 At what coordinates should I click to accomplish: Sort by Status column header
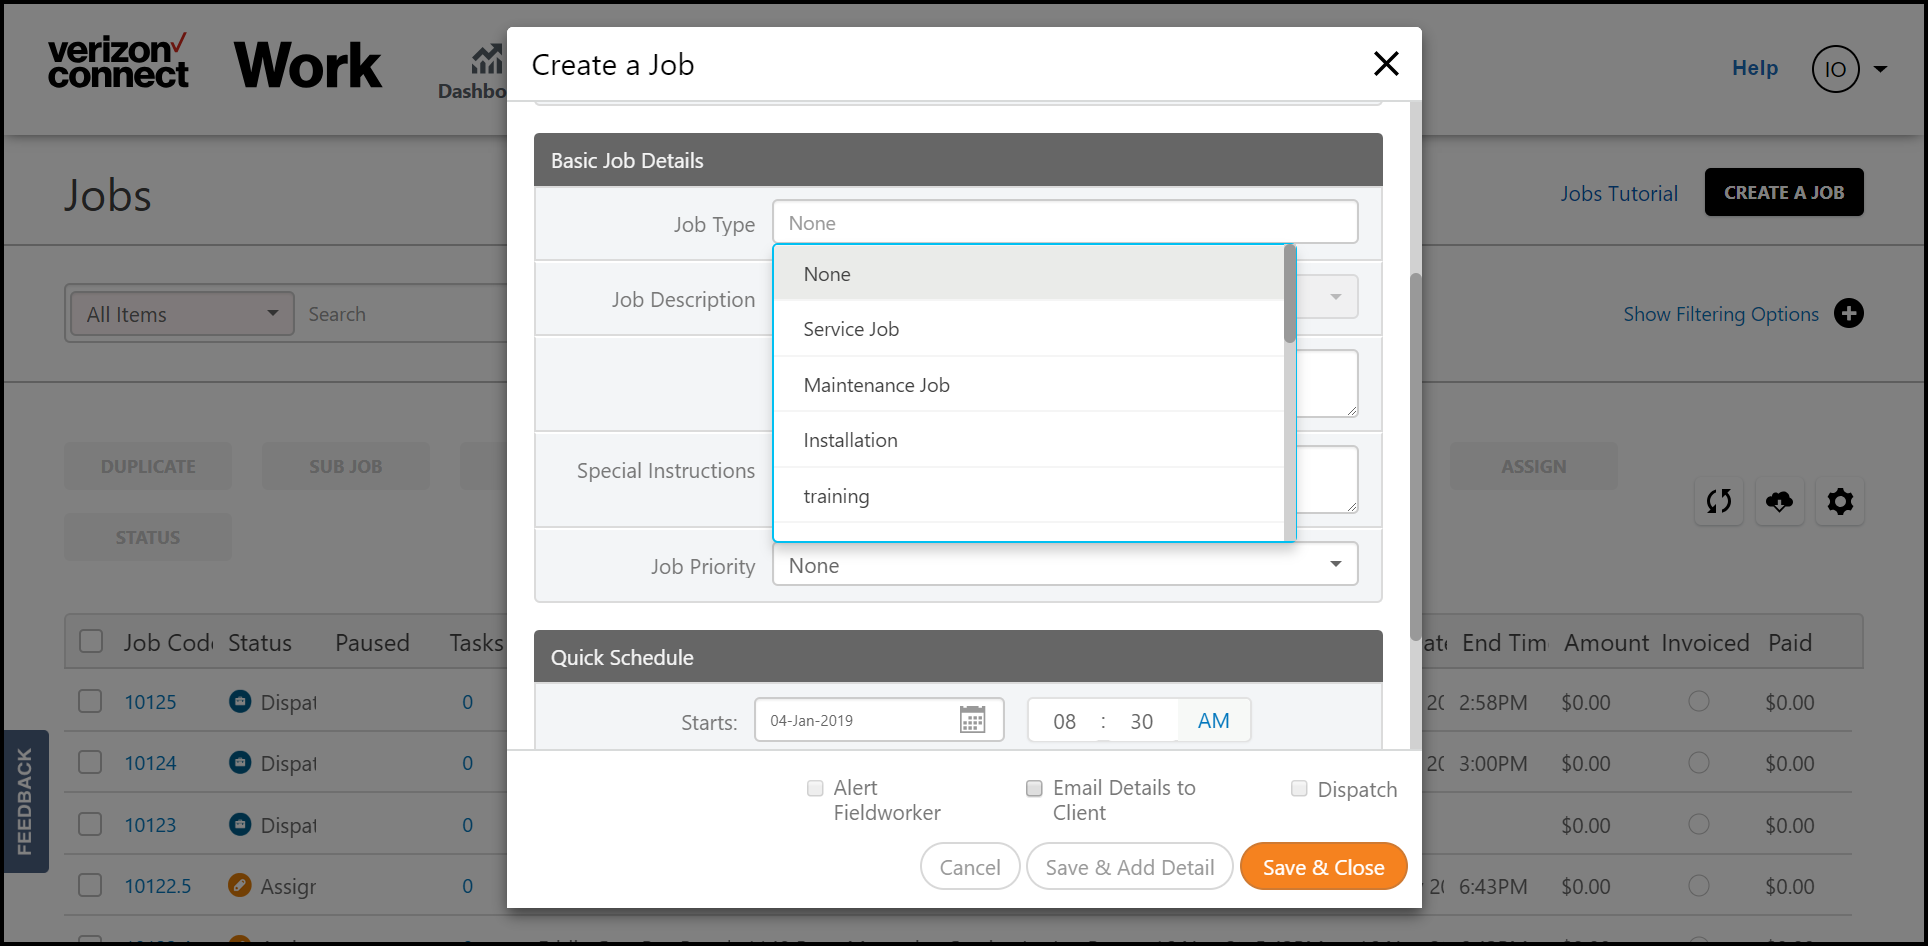260,643
